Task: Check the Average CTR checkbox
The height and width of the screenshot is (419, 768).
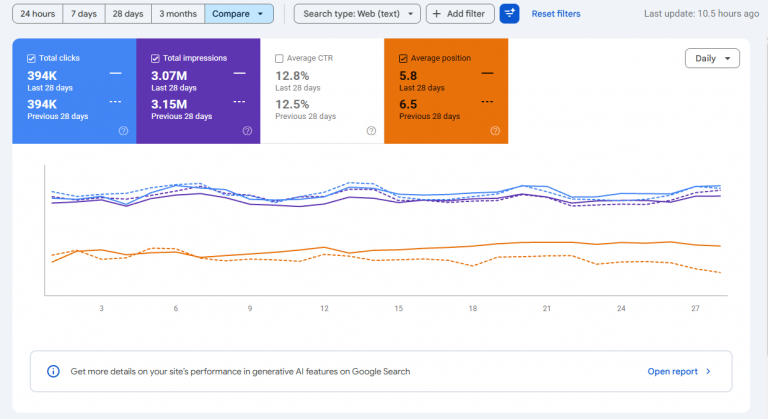Action: [279, 58]
